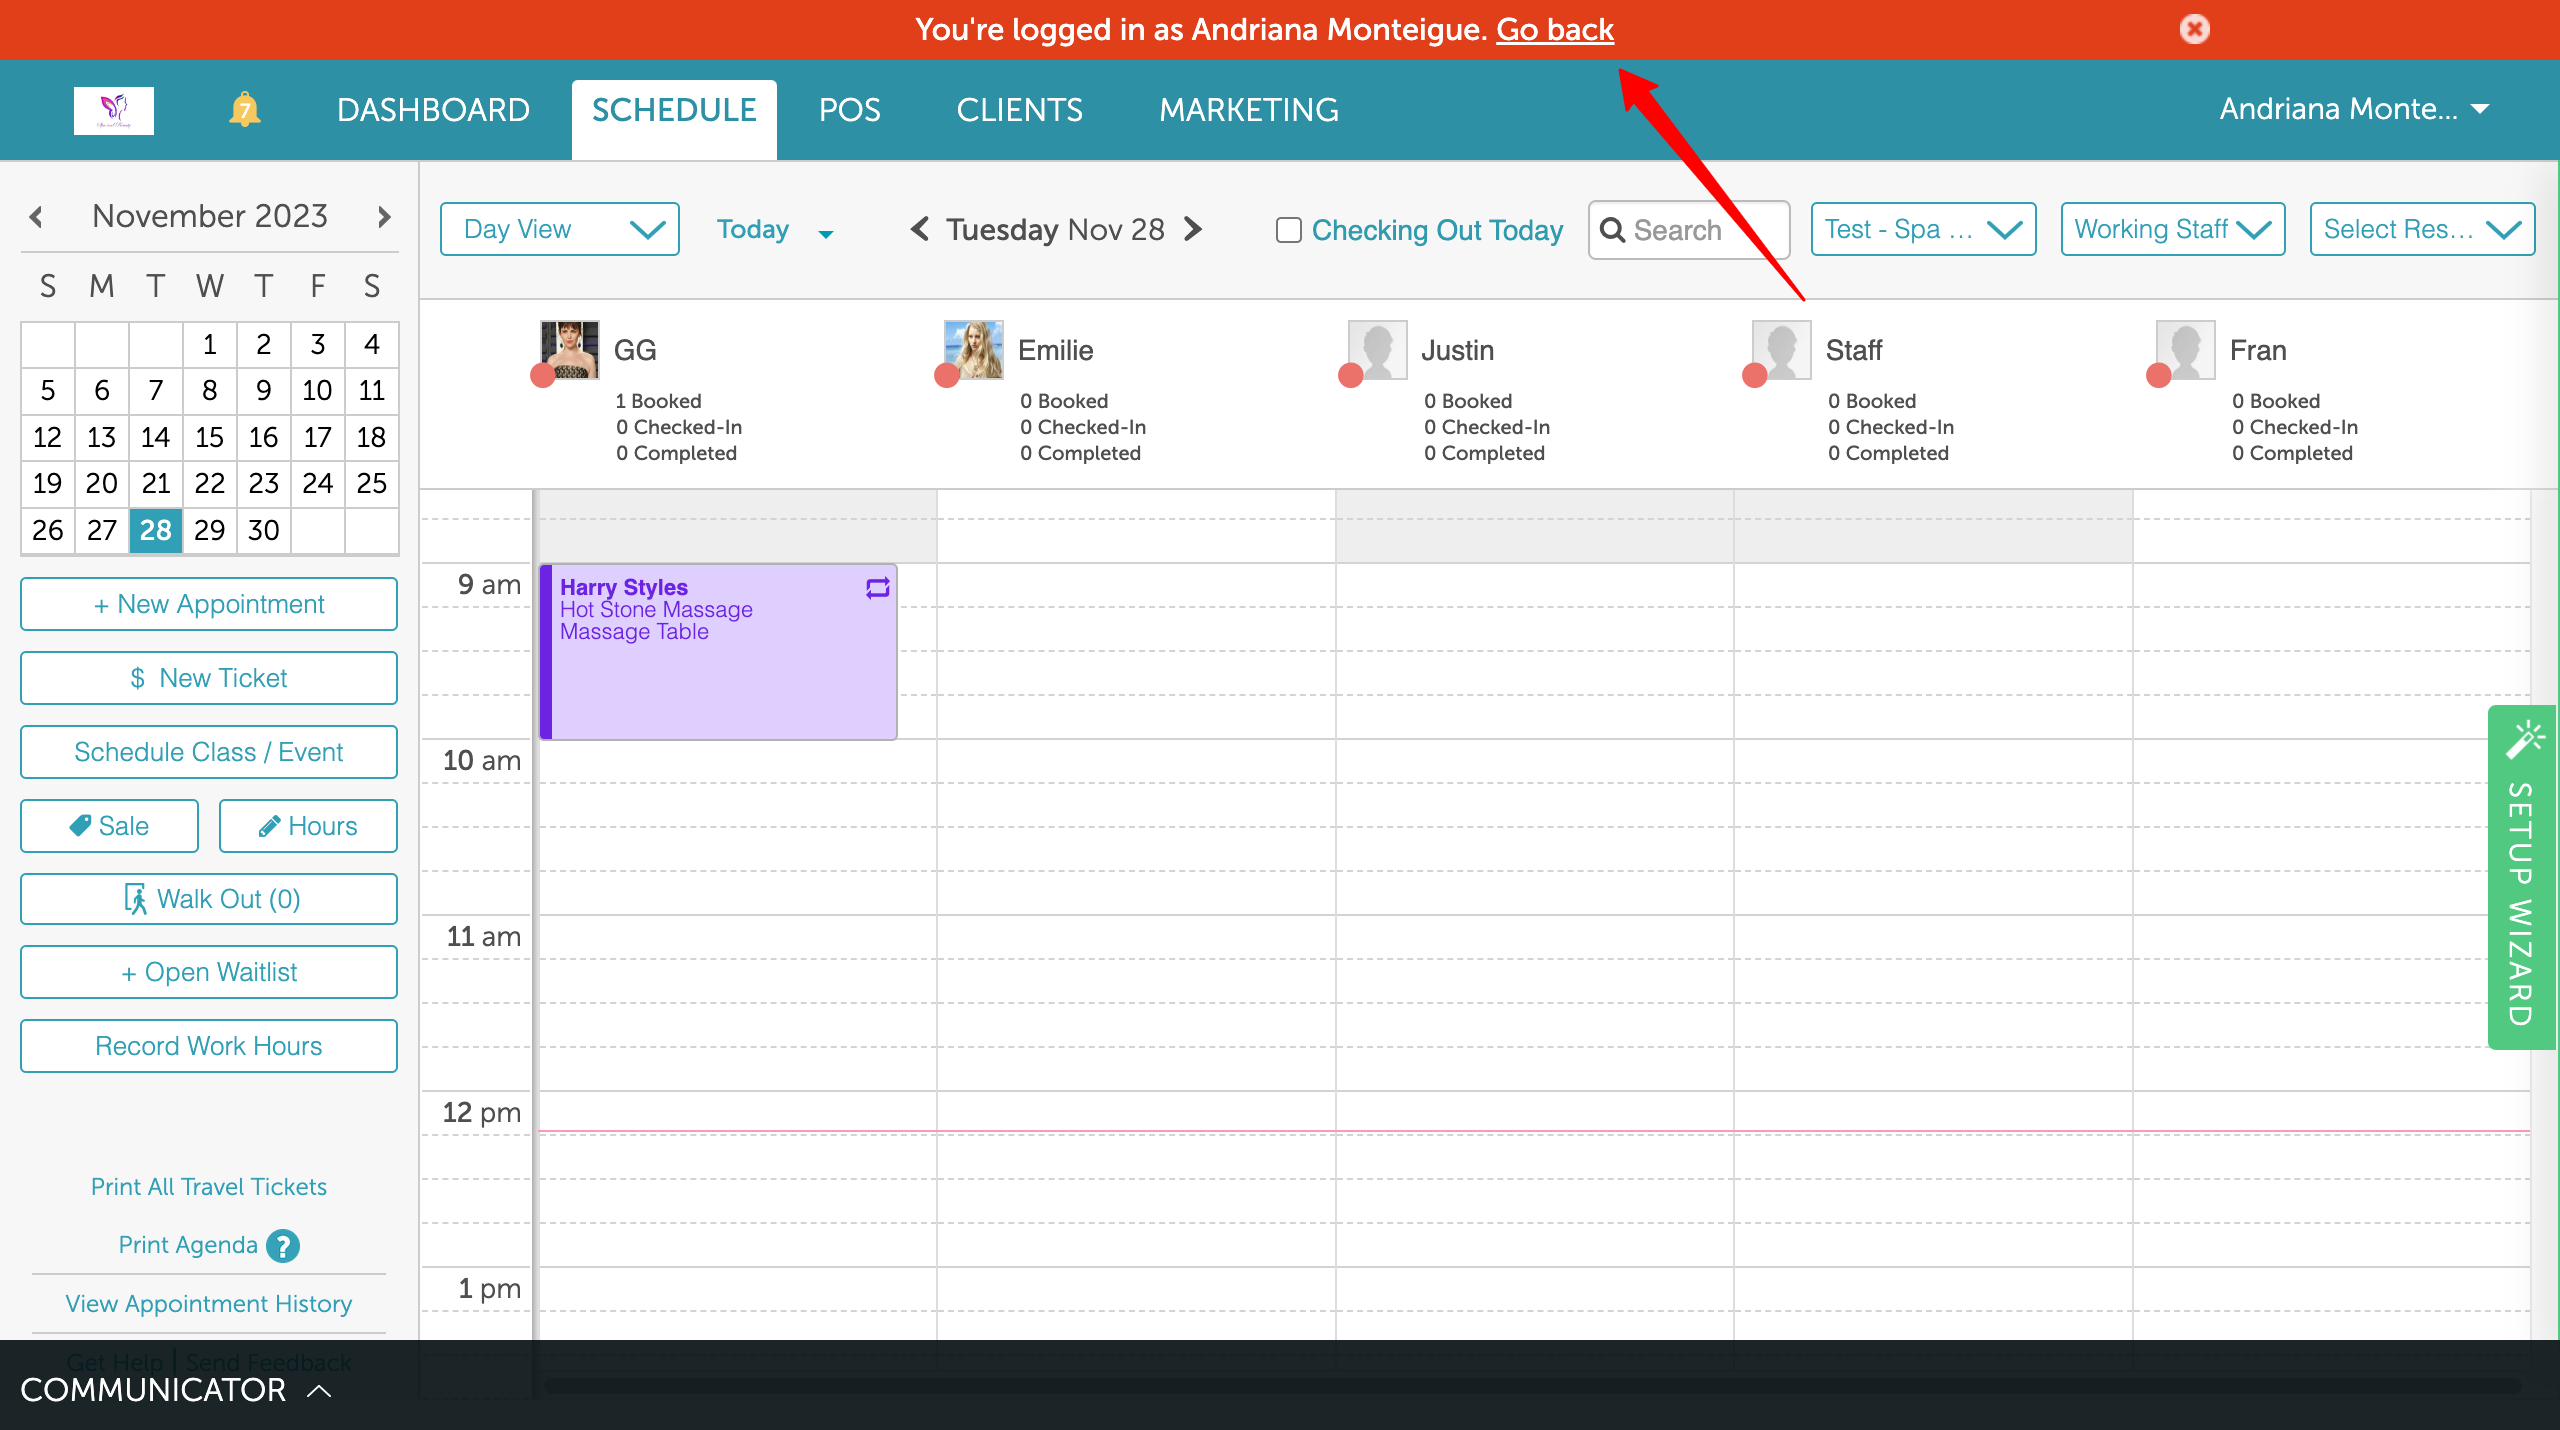Enable the Checking Out Today checkbox
2560x1430 pixels.
click(1288, 230)
